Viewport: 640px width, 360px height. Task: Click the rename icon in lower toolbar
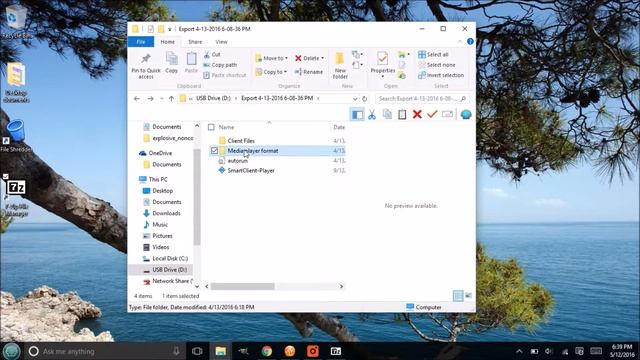[447, 114]
